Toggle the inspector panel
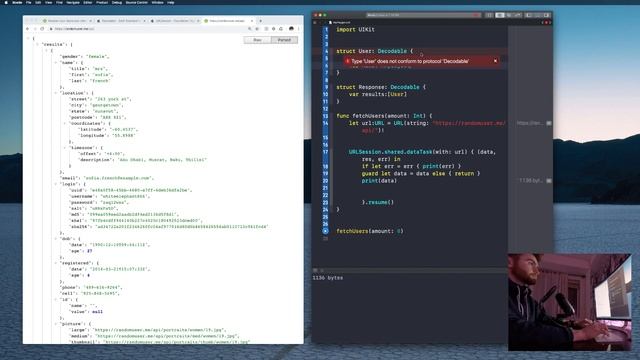640x360 pixels. pyautogui.click(x=546, y=15)
